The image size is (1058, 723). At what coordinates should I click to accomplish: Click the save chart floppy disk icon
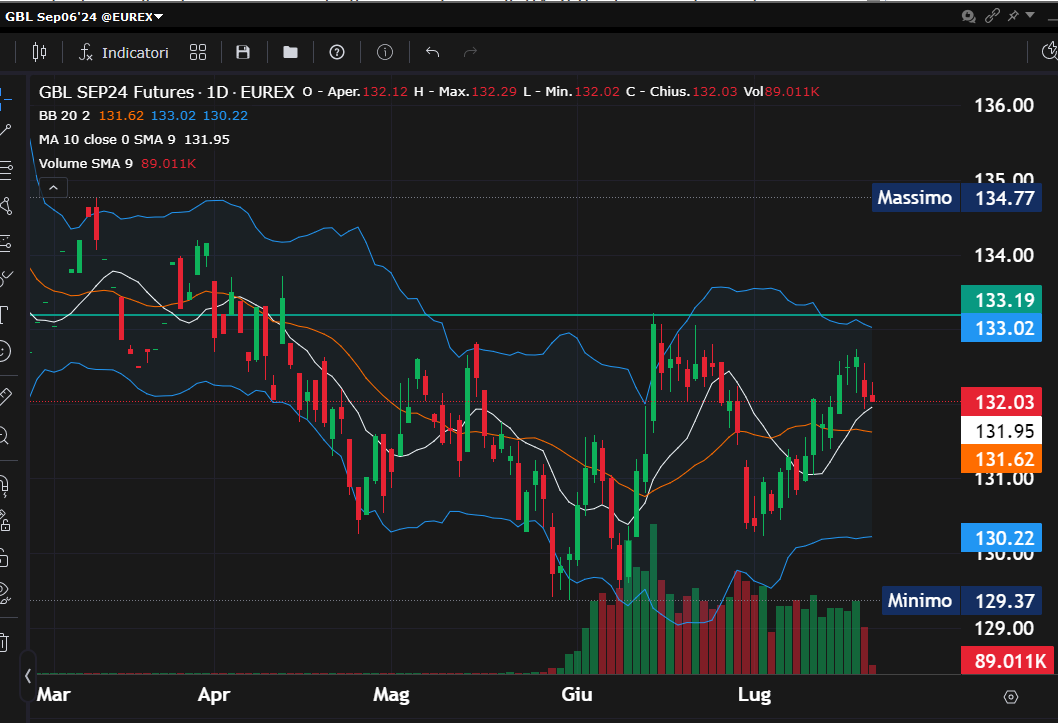243,52
